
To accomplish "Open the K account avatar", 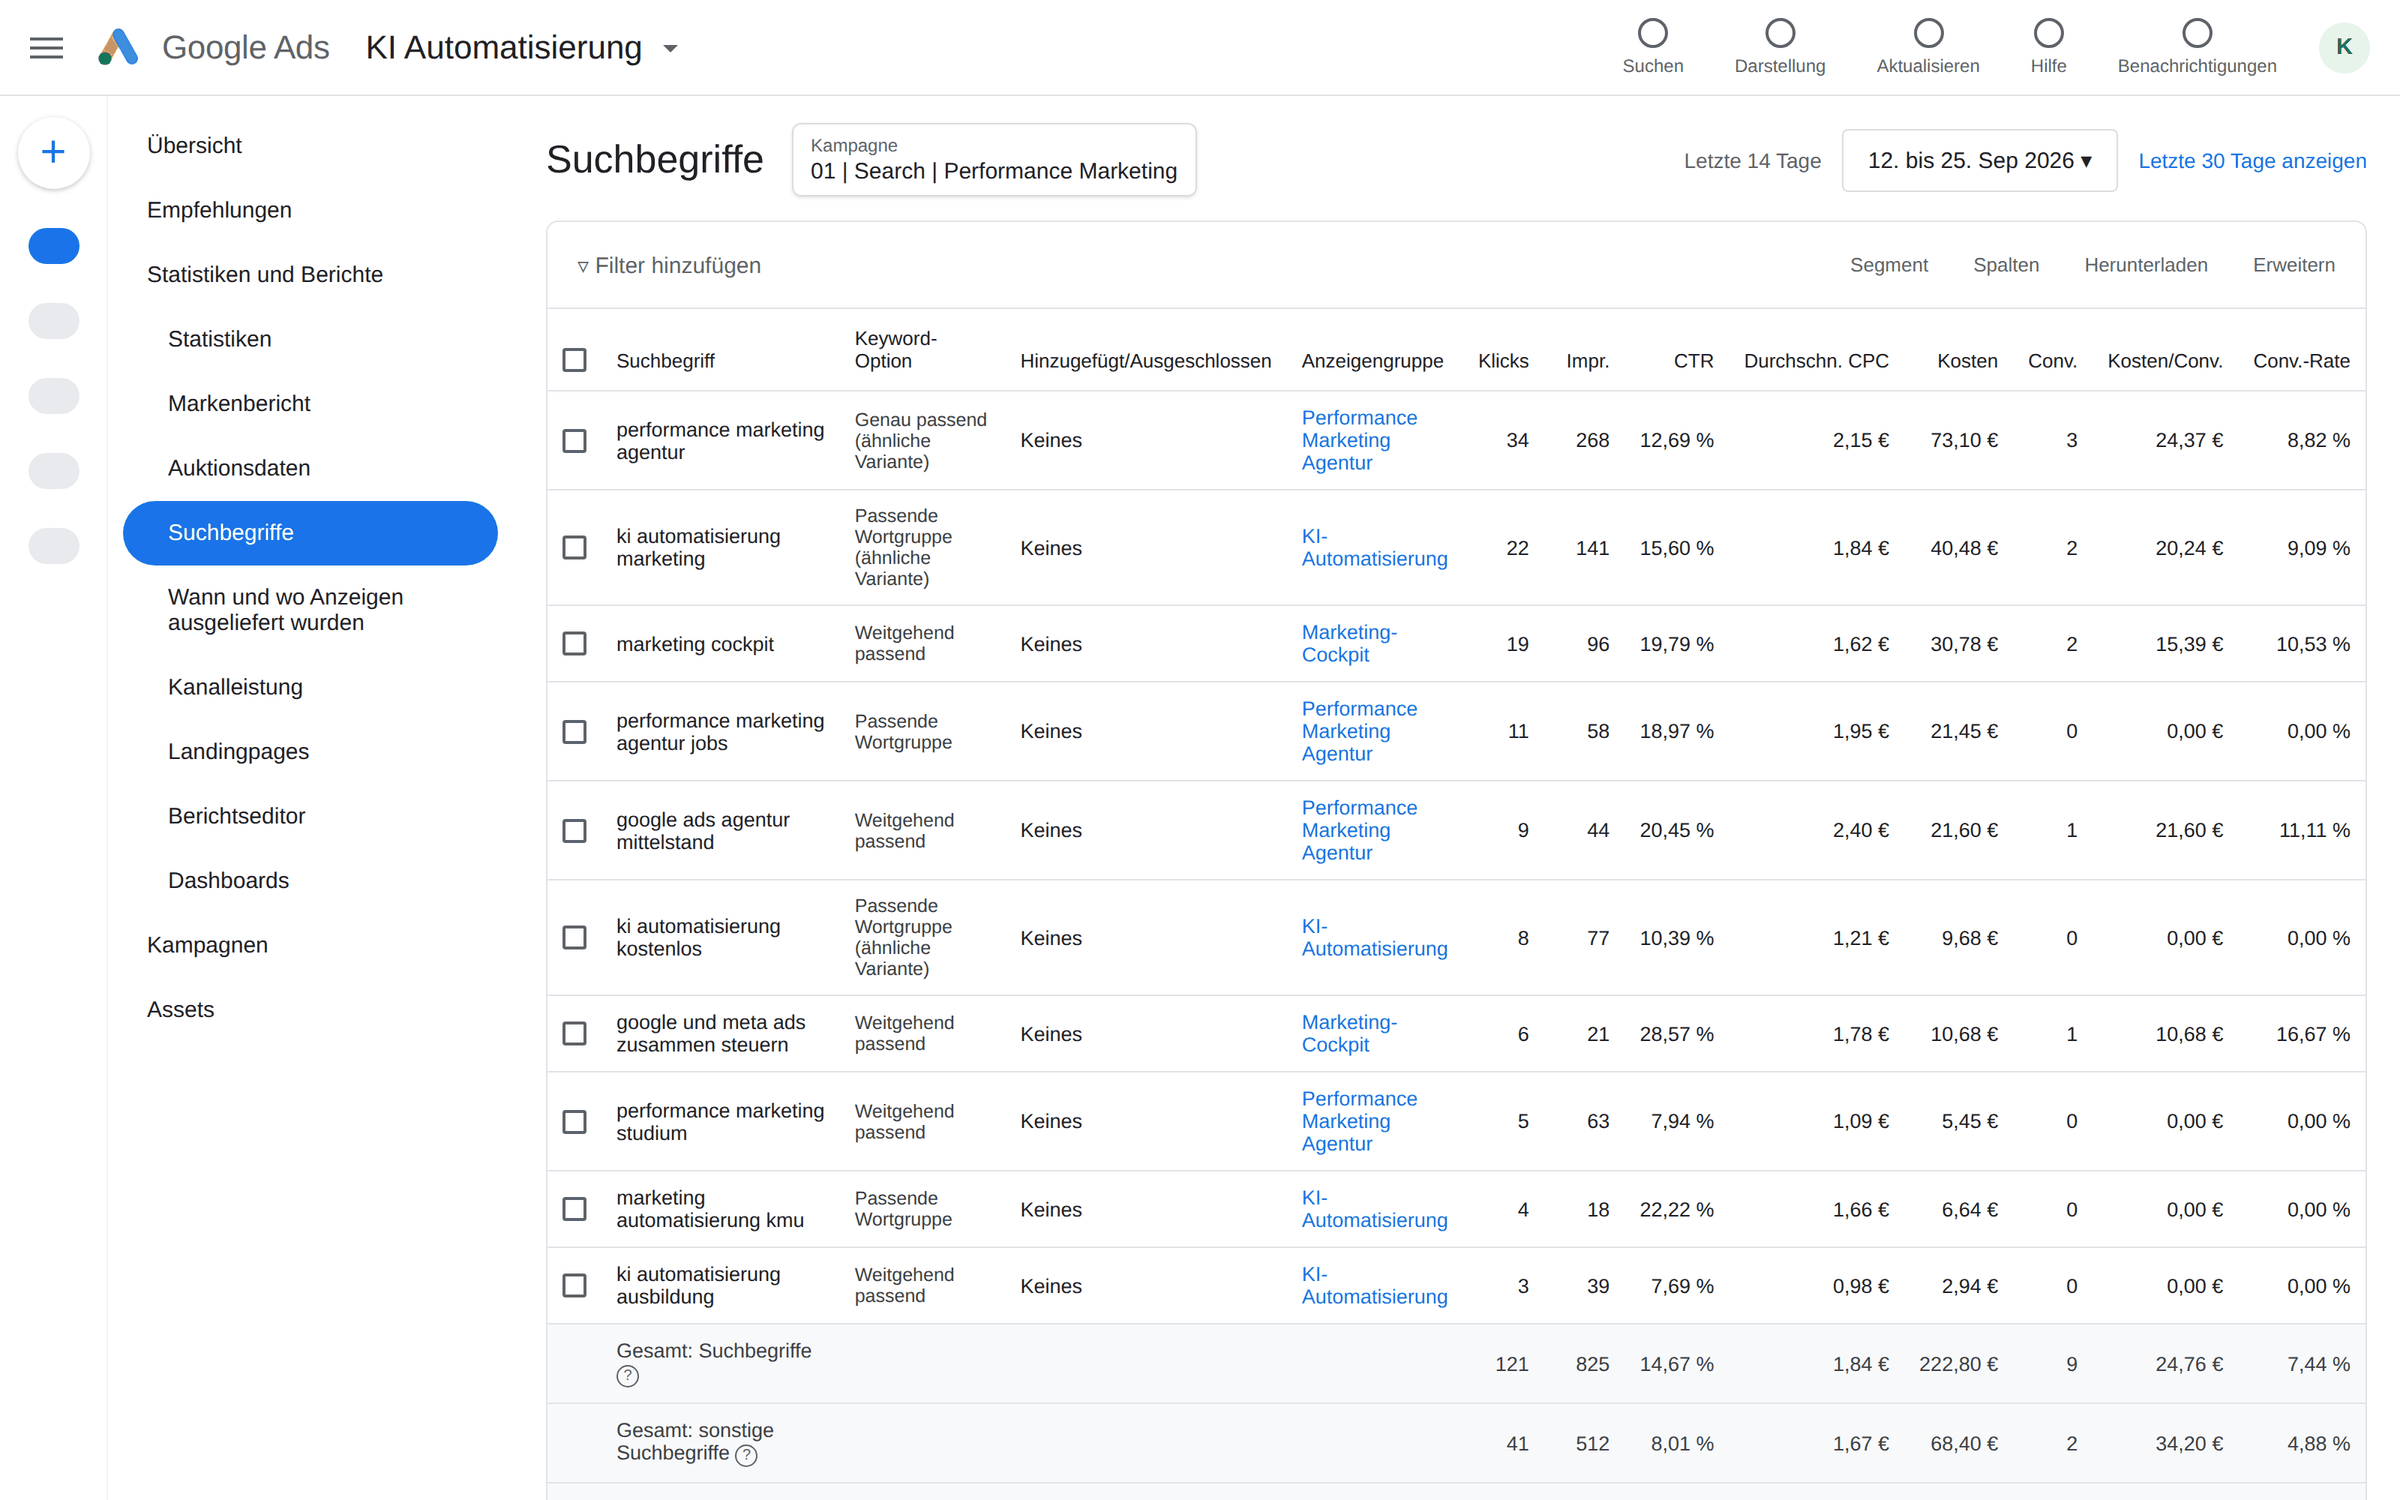I will click(x=2343, y=47).
